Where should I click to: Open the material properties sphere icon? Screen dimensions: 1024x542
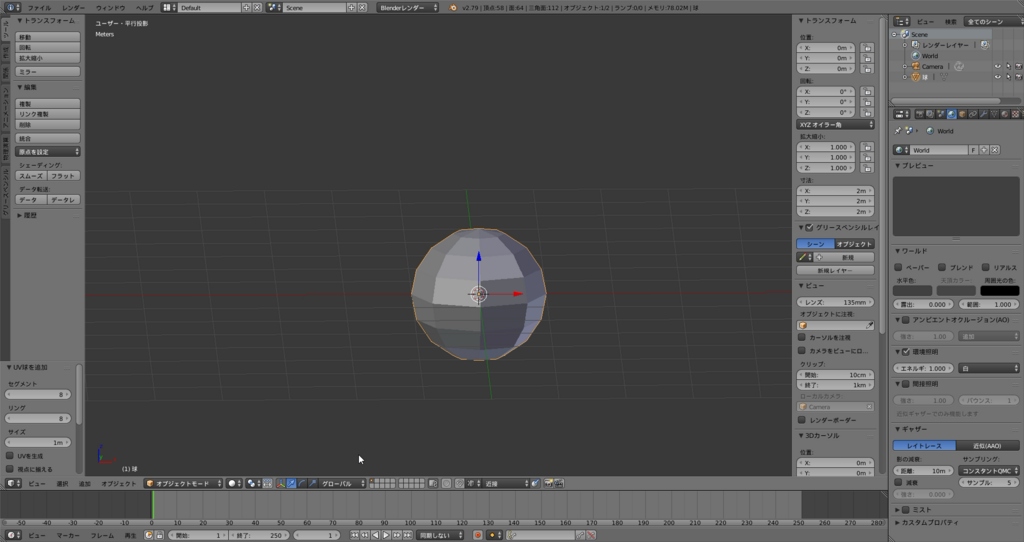point(1004,114)
